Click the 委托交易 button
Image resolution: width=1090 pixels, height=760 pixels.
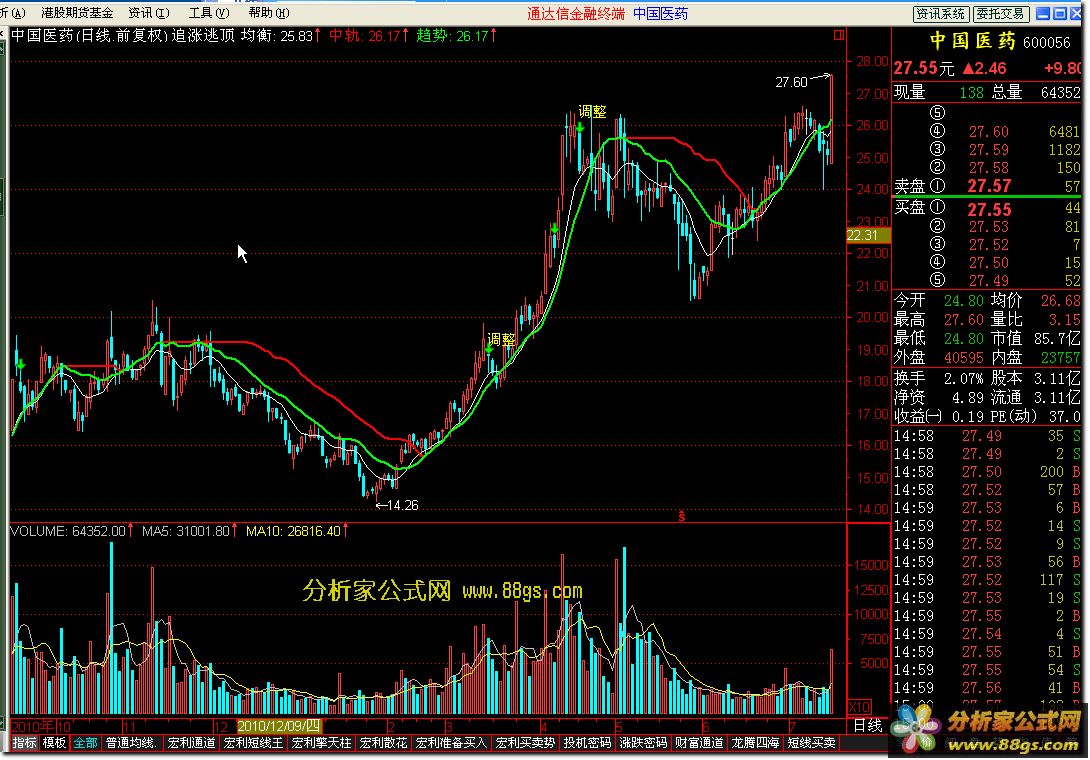1000,14
